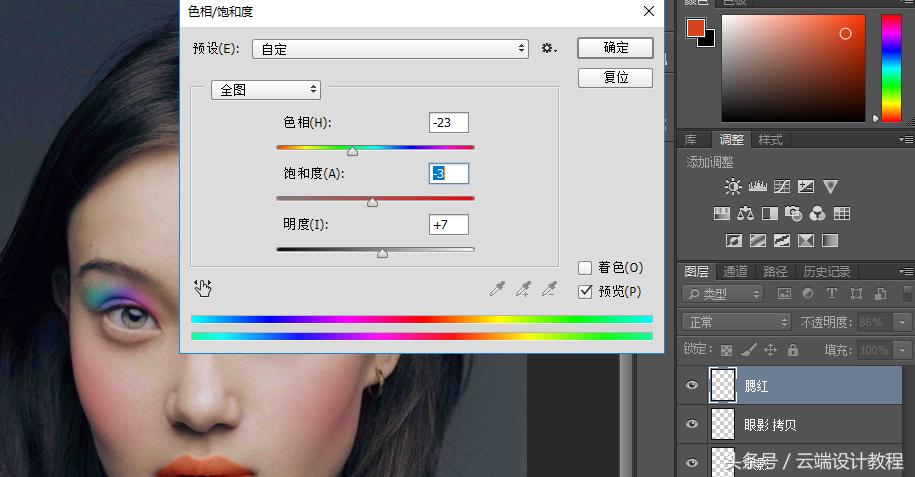915x477 pixels.
Task: Activate the on-image hand adjustment tool
Action: pos(202,288)
